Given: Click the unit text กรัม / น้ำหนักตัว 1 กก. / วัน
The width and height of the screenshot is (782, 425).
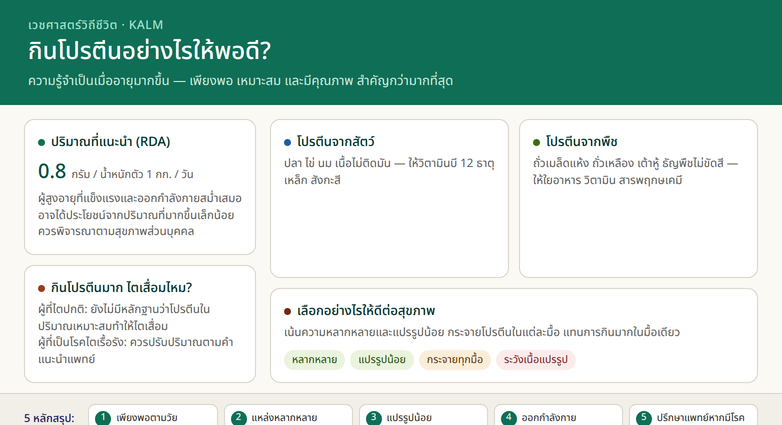Looking at the screenshot, I should point(132,174).
